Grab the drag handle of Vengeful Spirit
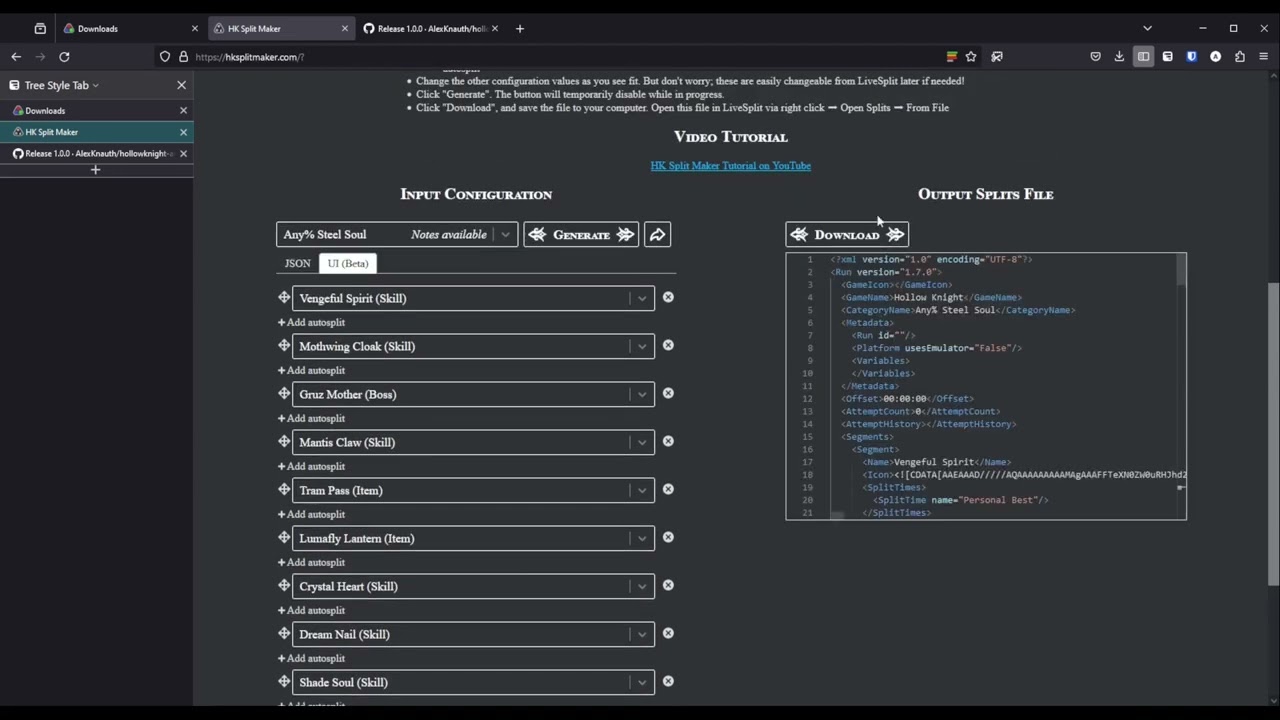 coord(284,297)
